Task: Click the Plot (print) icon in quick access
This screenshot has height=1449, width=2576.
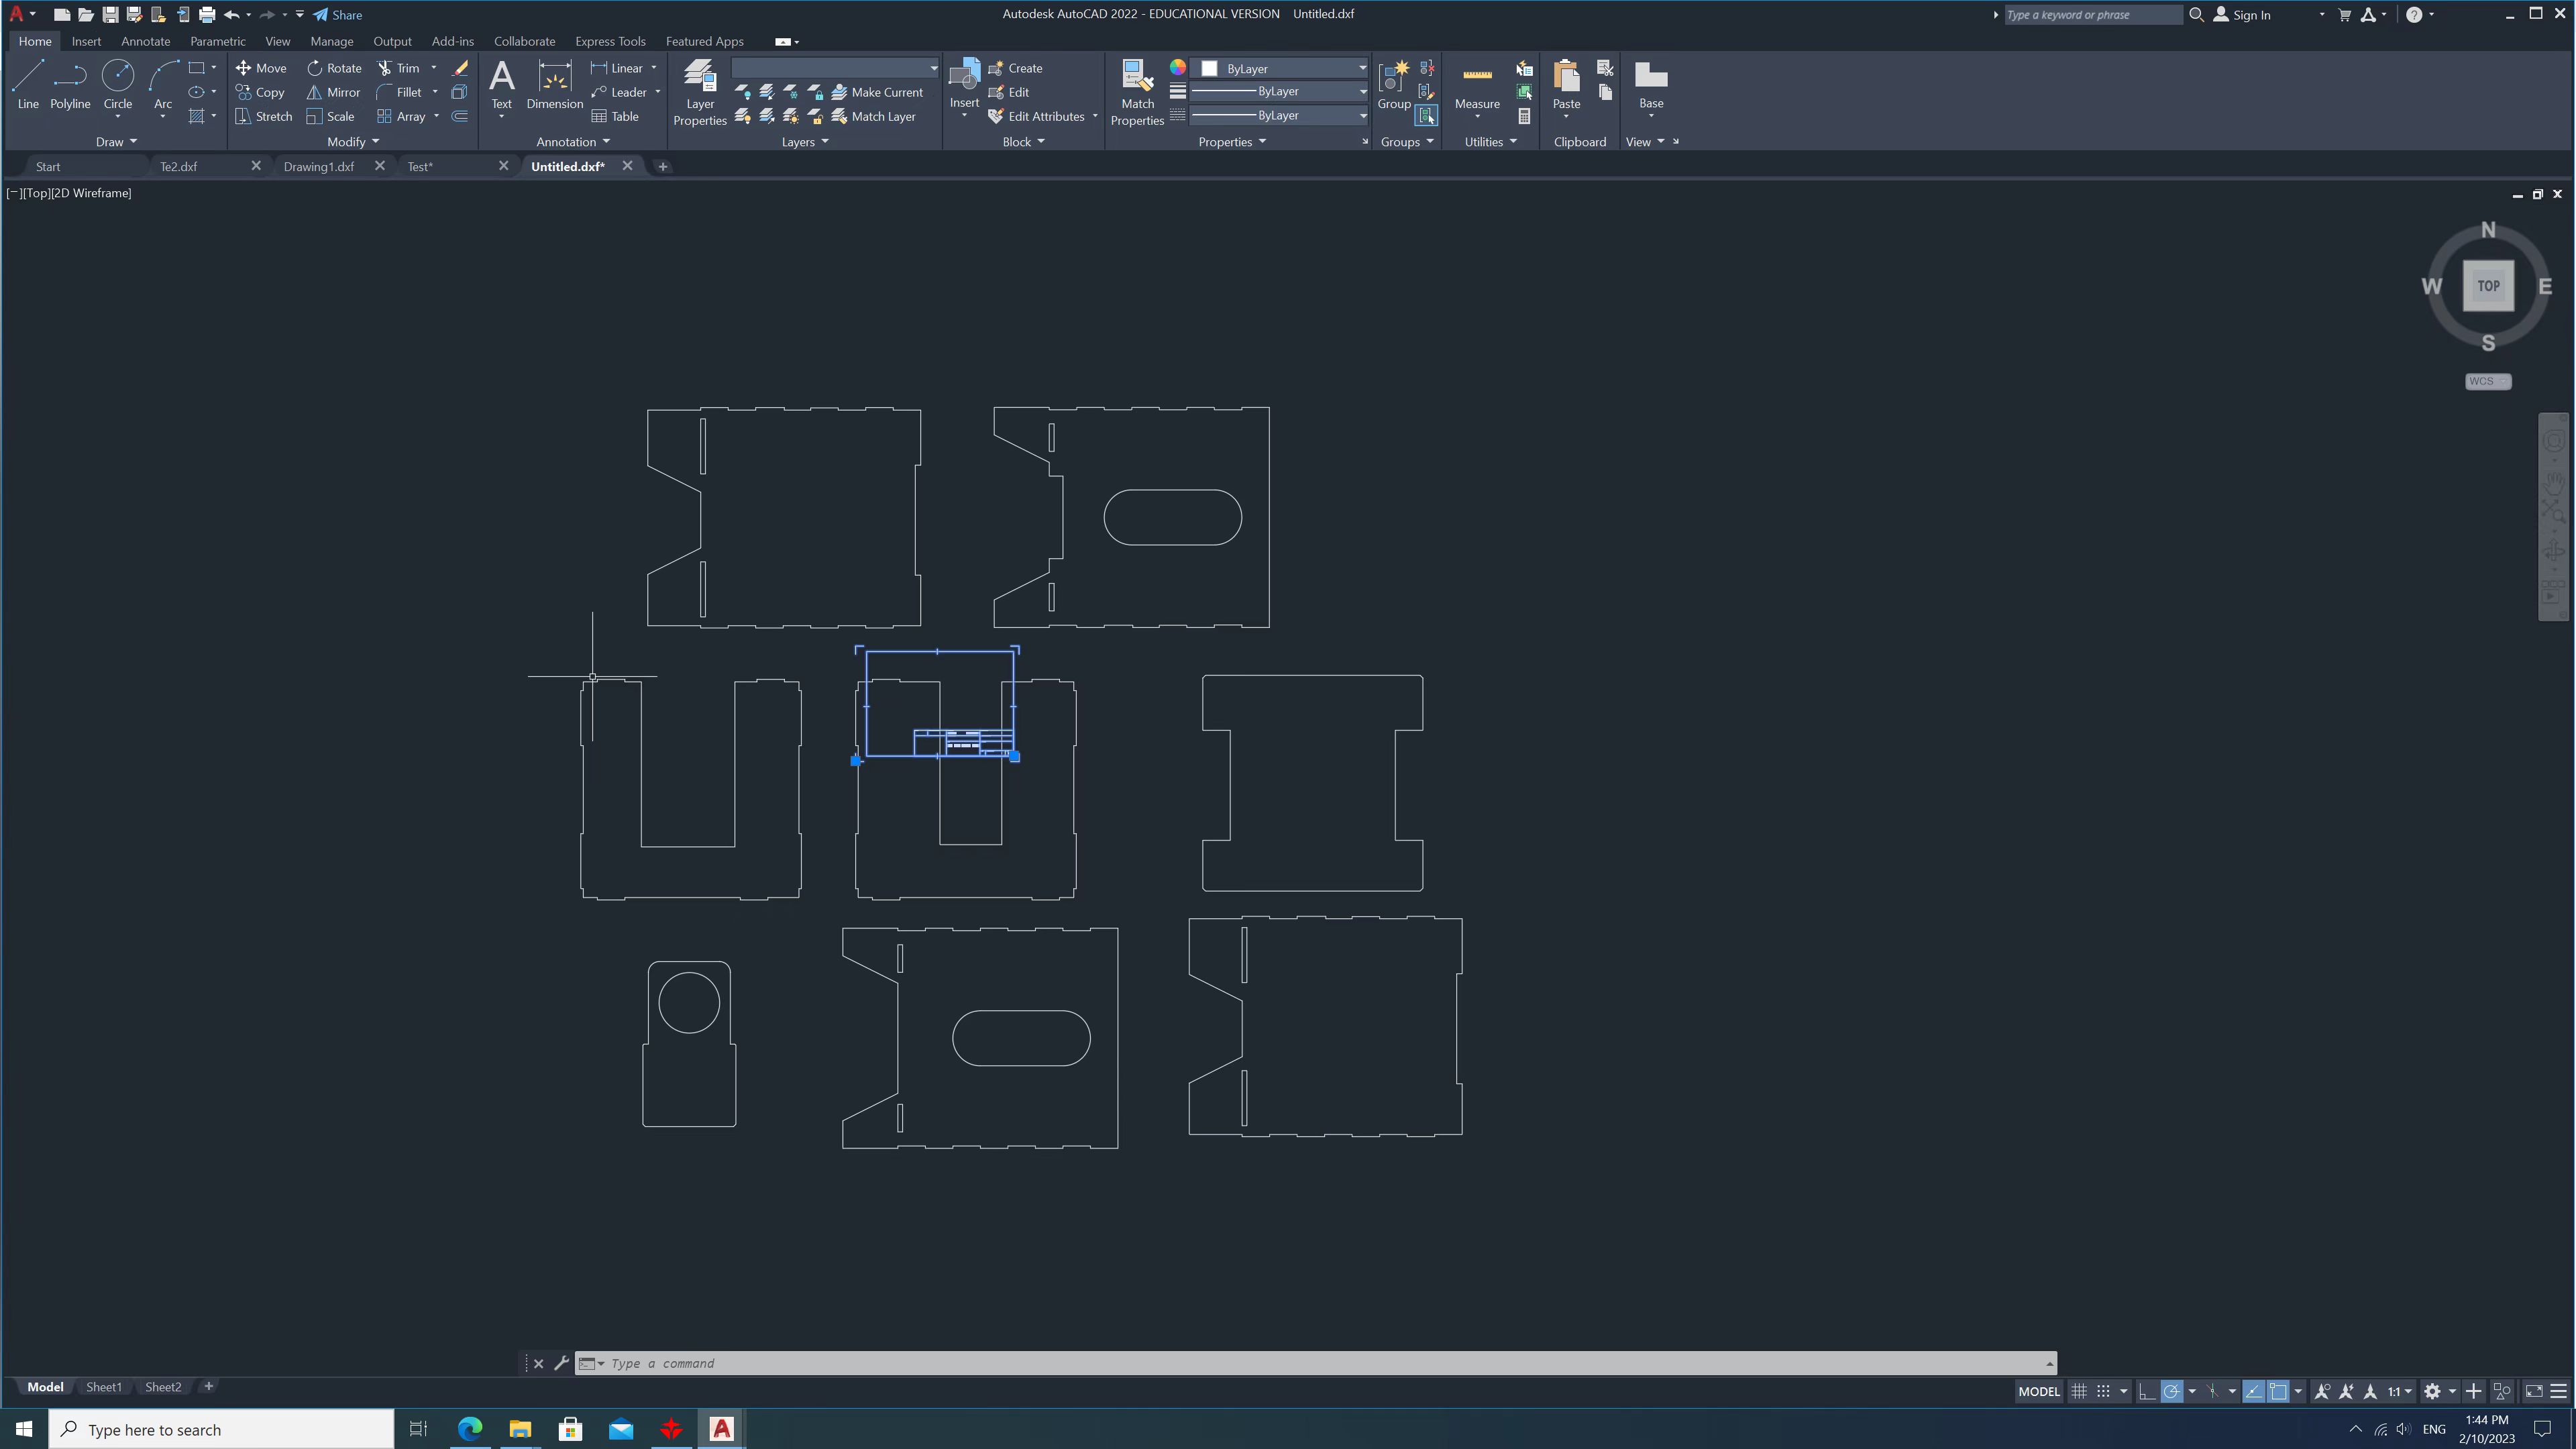Action: coord(207,15)
